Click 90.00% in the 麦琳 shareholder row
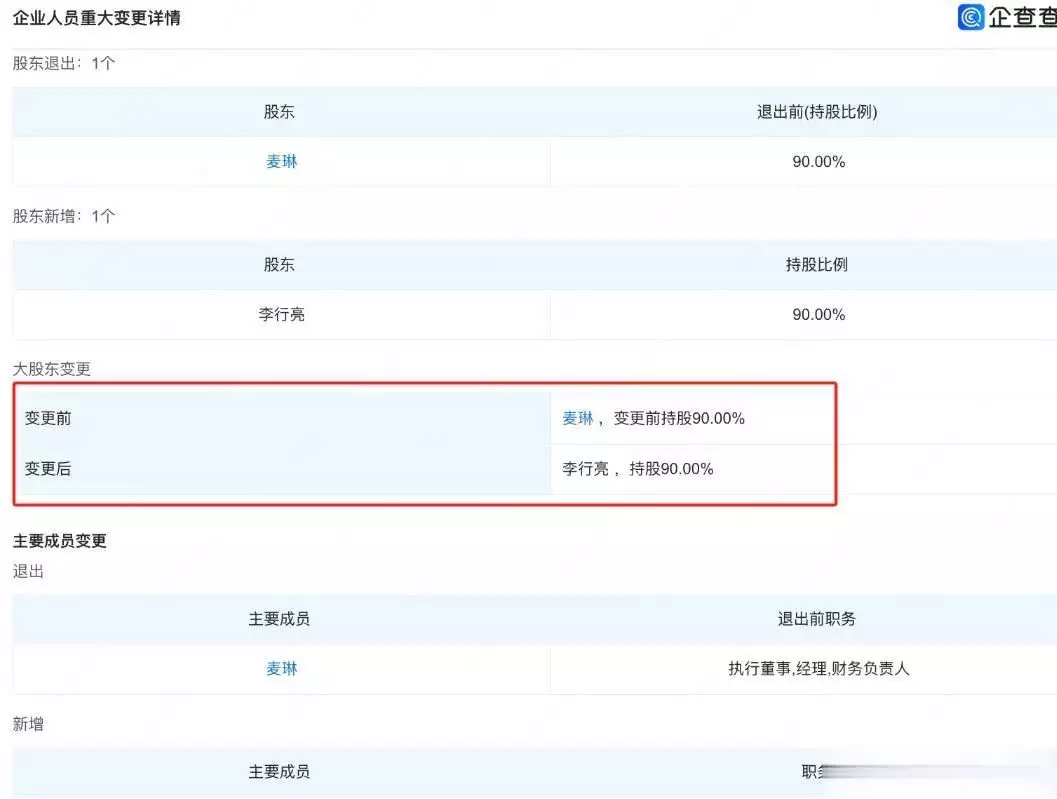The width and height of the screenshot is (1057, 799). pyautogui.click(x=818, y=162)
